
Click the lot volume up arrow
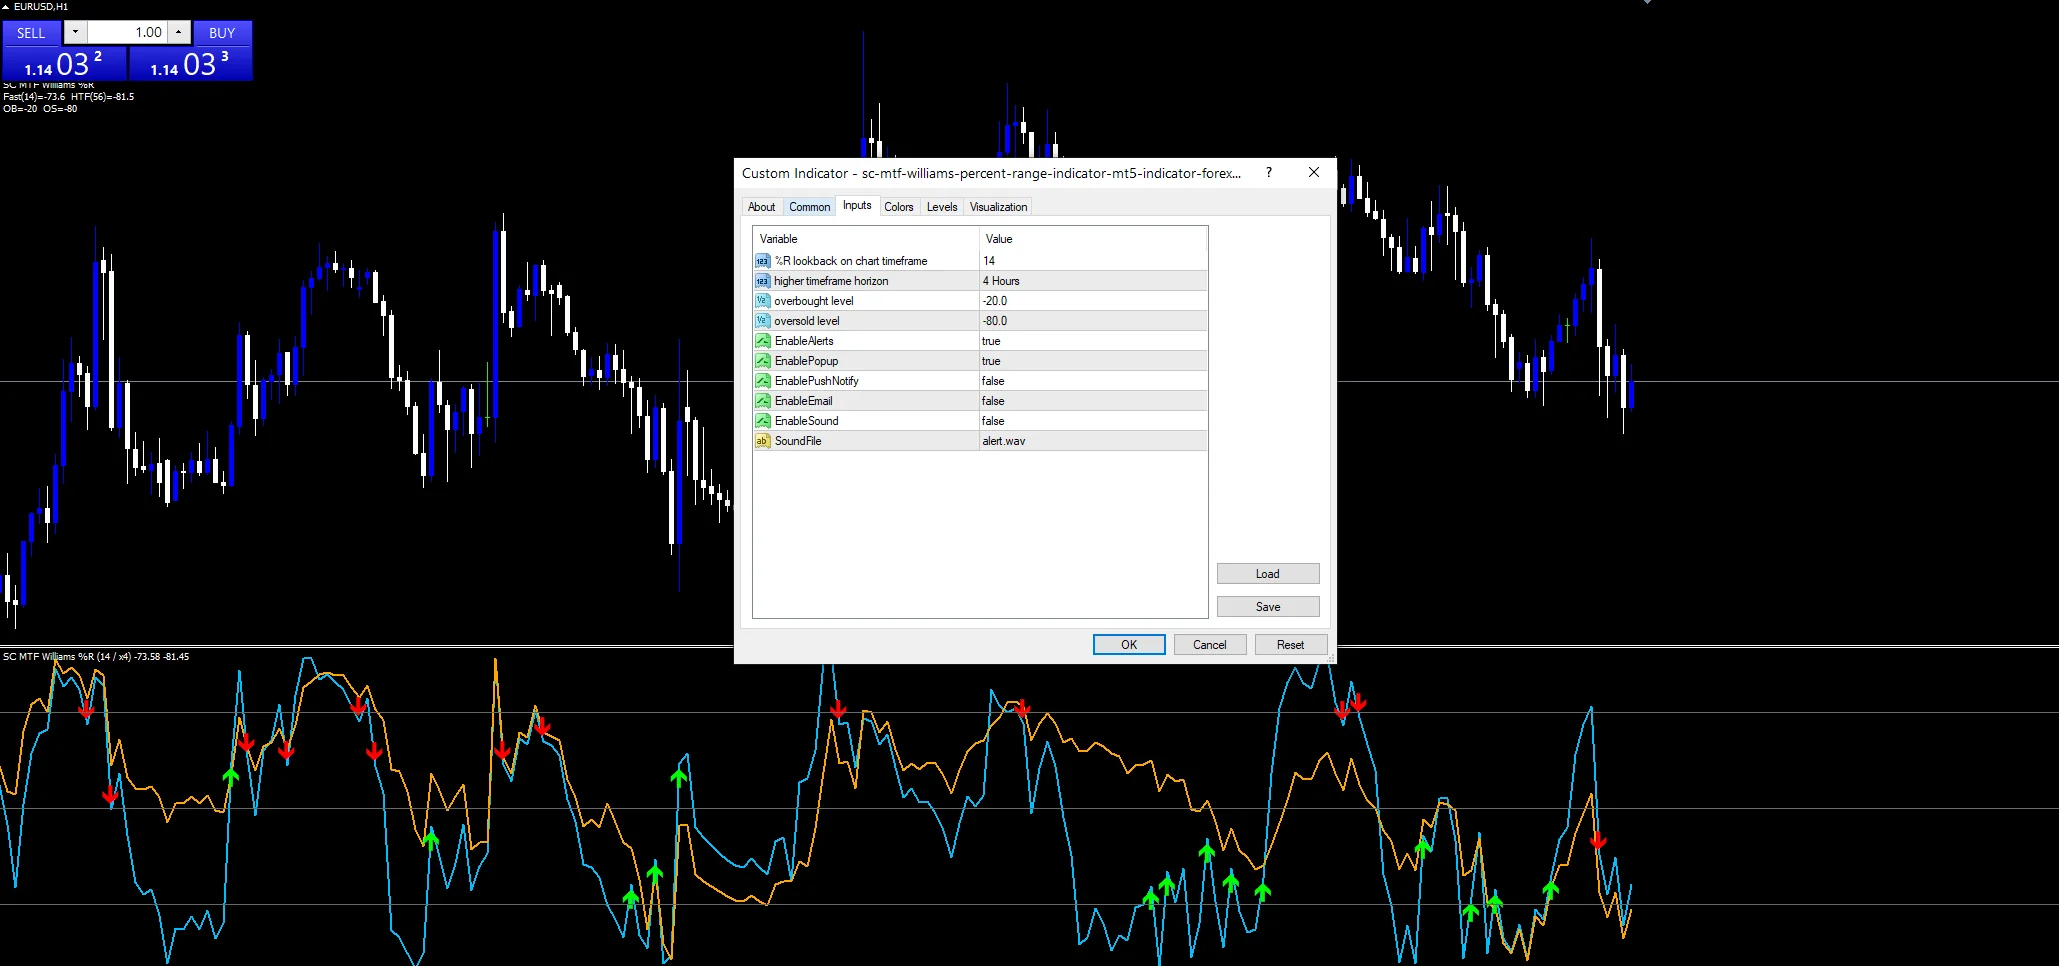[x=178, y=33]
